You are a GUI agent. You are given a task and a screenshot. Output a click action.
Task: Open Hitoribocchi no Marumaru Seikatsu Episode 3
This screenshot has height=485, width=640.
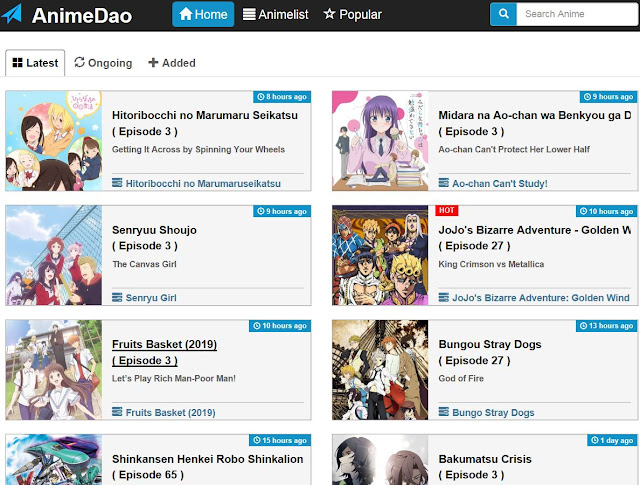tap(205, 123)
